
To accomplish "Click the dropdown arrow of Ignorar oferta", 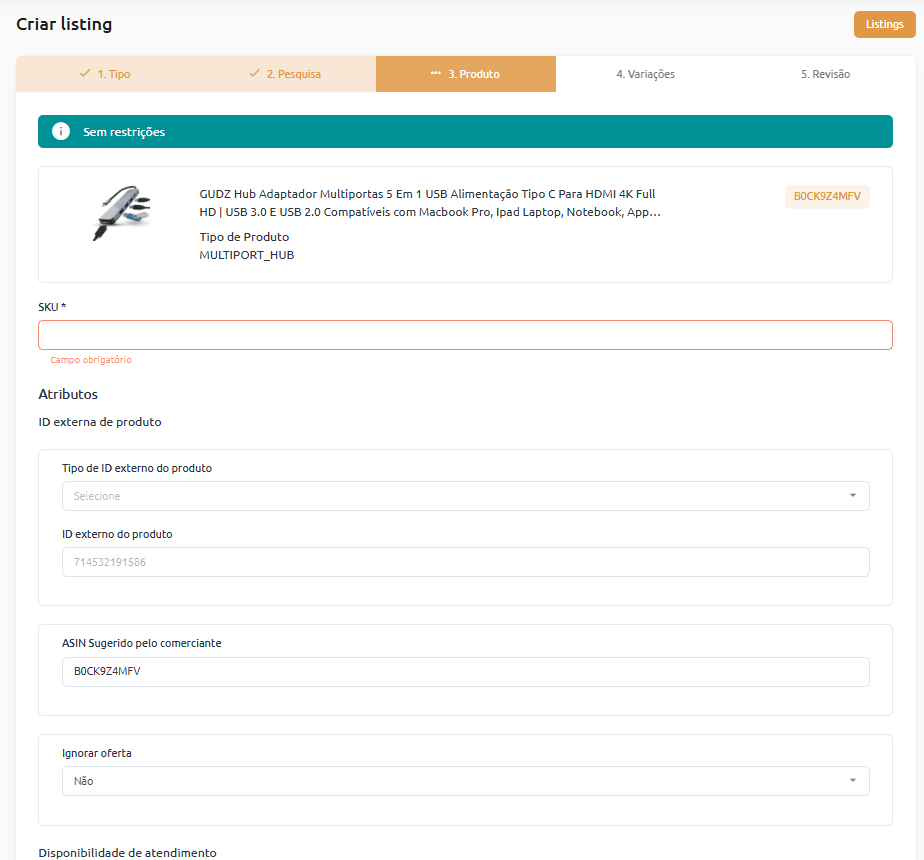I will coord(852,781).
